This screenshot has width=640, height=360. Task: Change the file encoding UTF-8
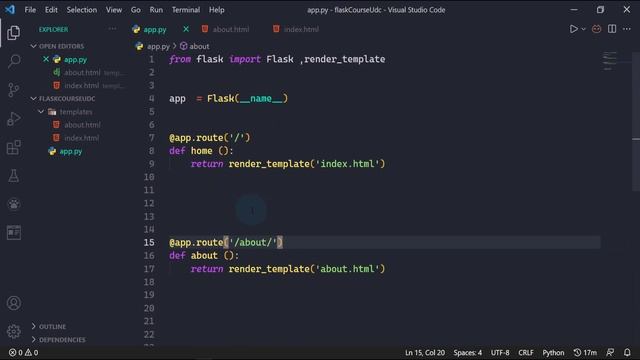tap(500, 352)
